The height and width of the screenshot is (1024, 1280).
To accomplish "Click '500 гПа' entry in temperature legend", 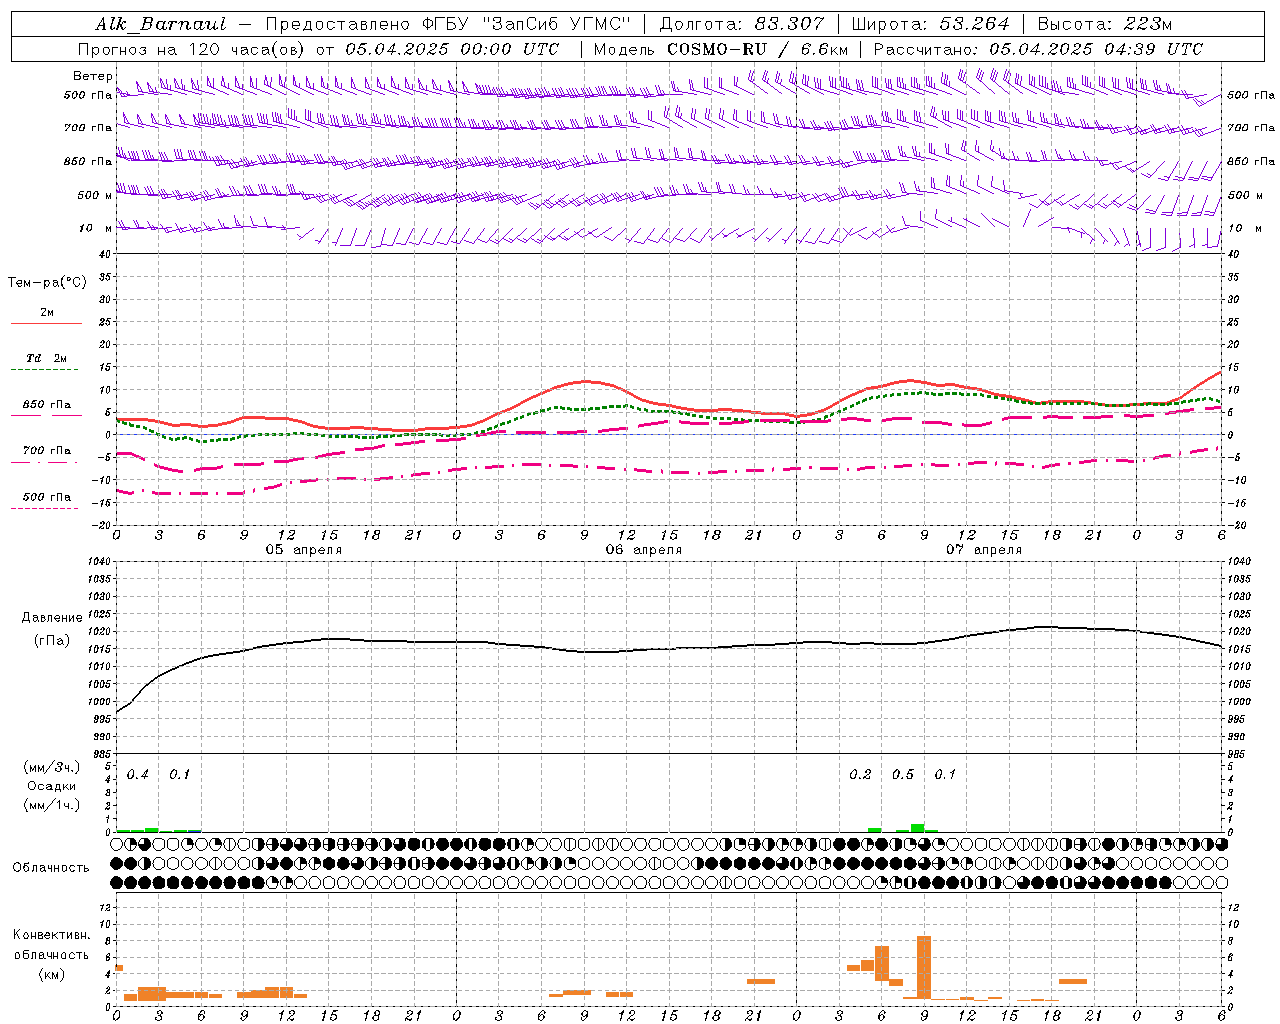I will tap(46, 497).
